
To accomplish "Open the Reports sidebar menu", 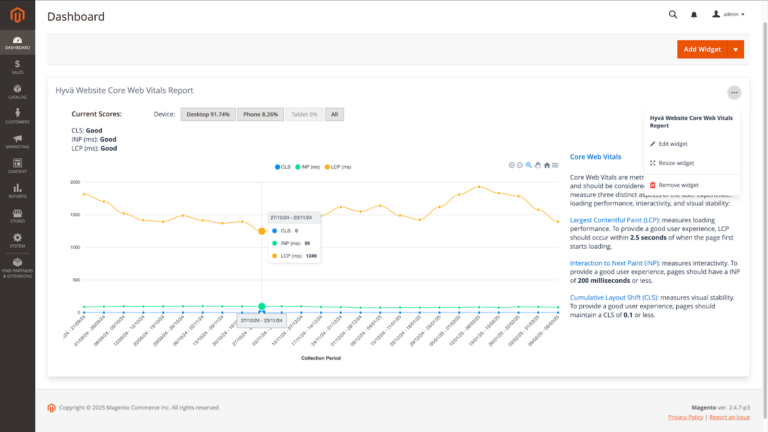I will tap(17, 191).
